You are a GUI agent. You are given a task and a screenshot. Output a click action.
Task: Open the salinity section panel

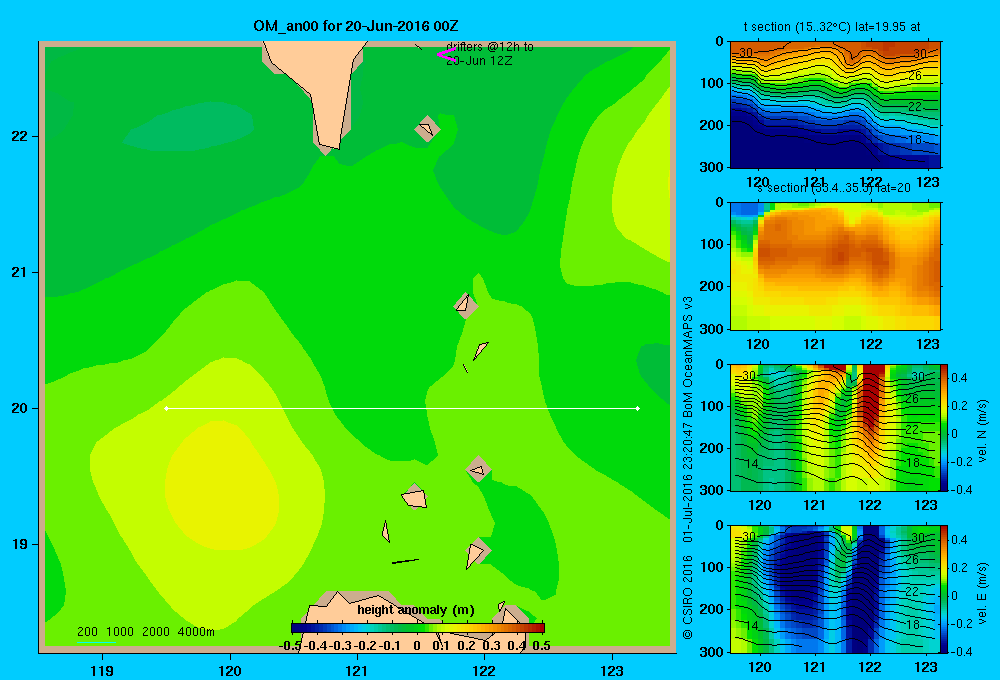click(835, 265)
